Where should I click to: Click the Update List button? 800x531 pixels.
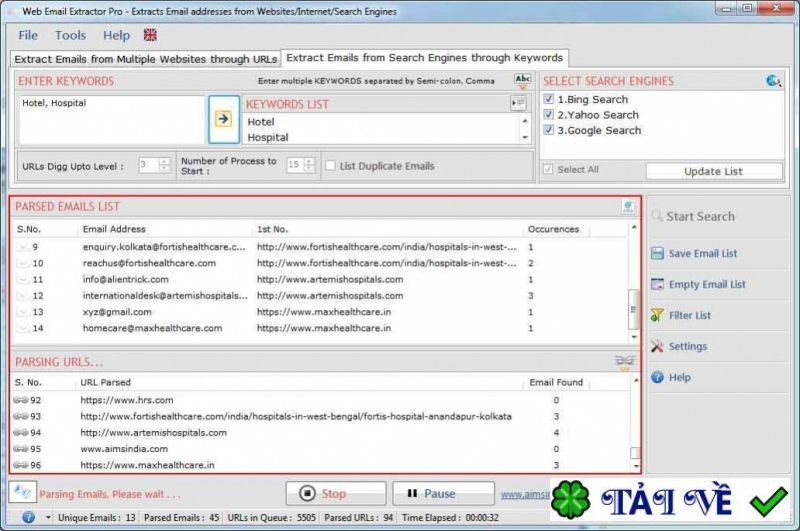pos(714,171)
